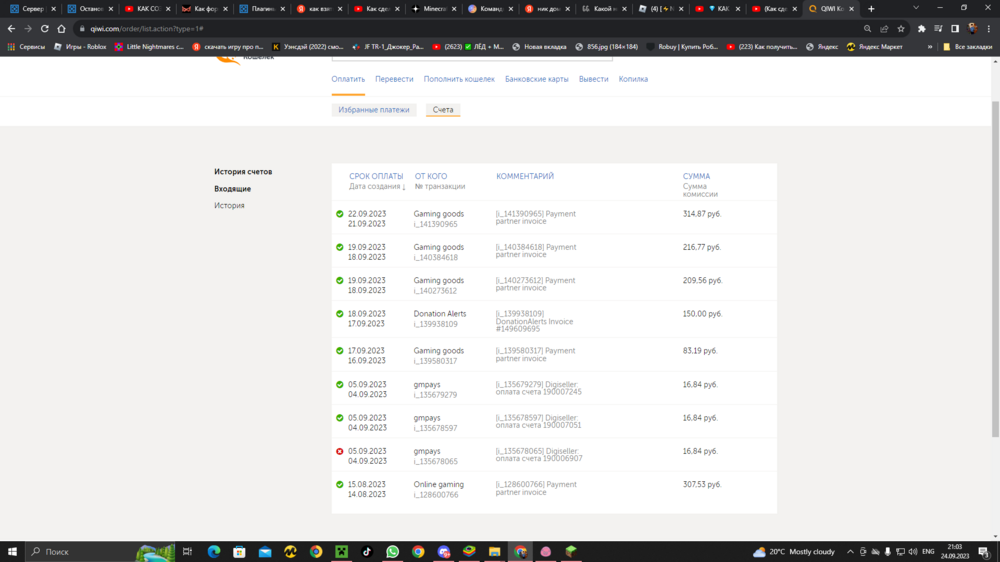Open Microsoft Edge from the taskbar
Screen dimensions: 1000x562
click(214, 552)
